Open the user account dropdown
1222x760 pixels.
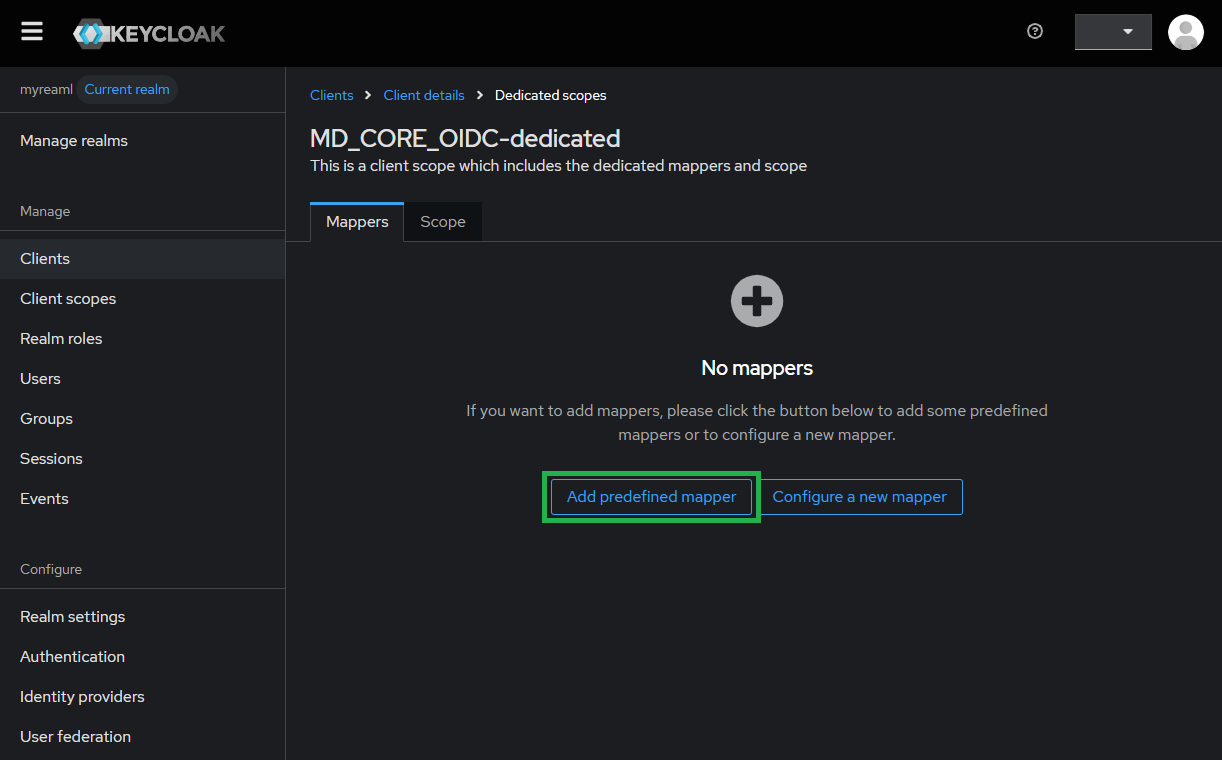pos(1113,32)
